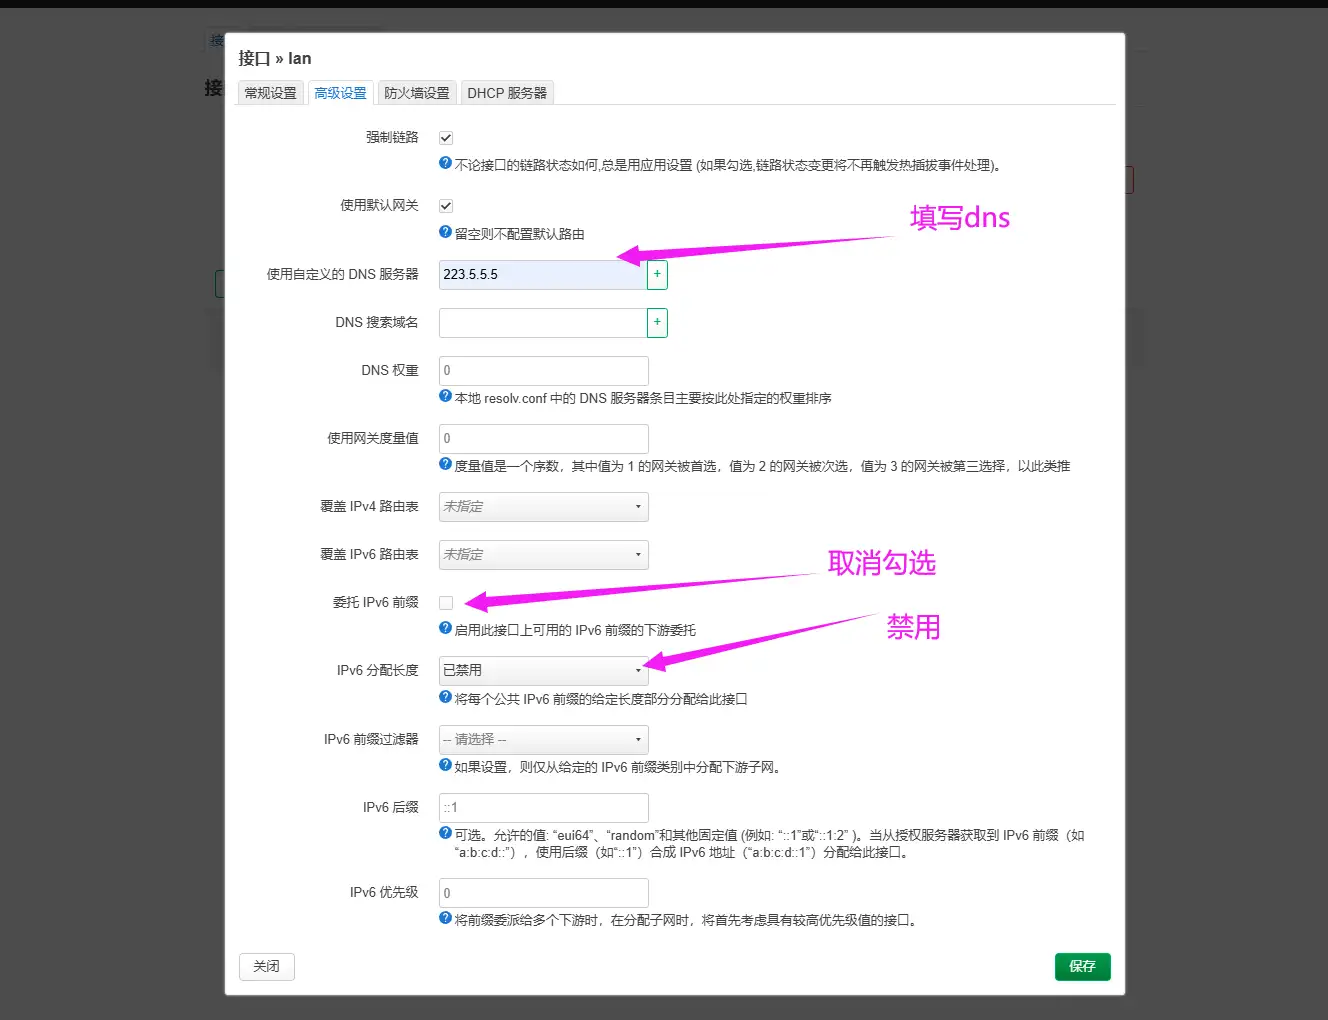Switch to the 常规设置 tab

click(x=270, y=92)
